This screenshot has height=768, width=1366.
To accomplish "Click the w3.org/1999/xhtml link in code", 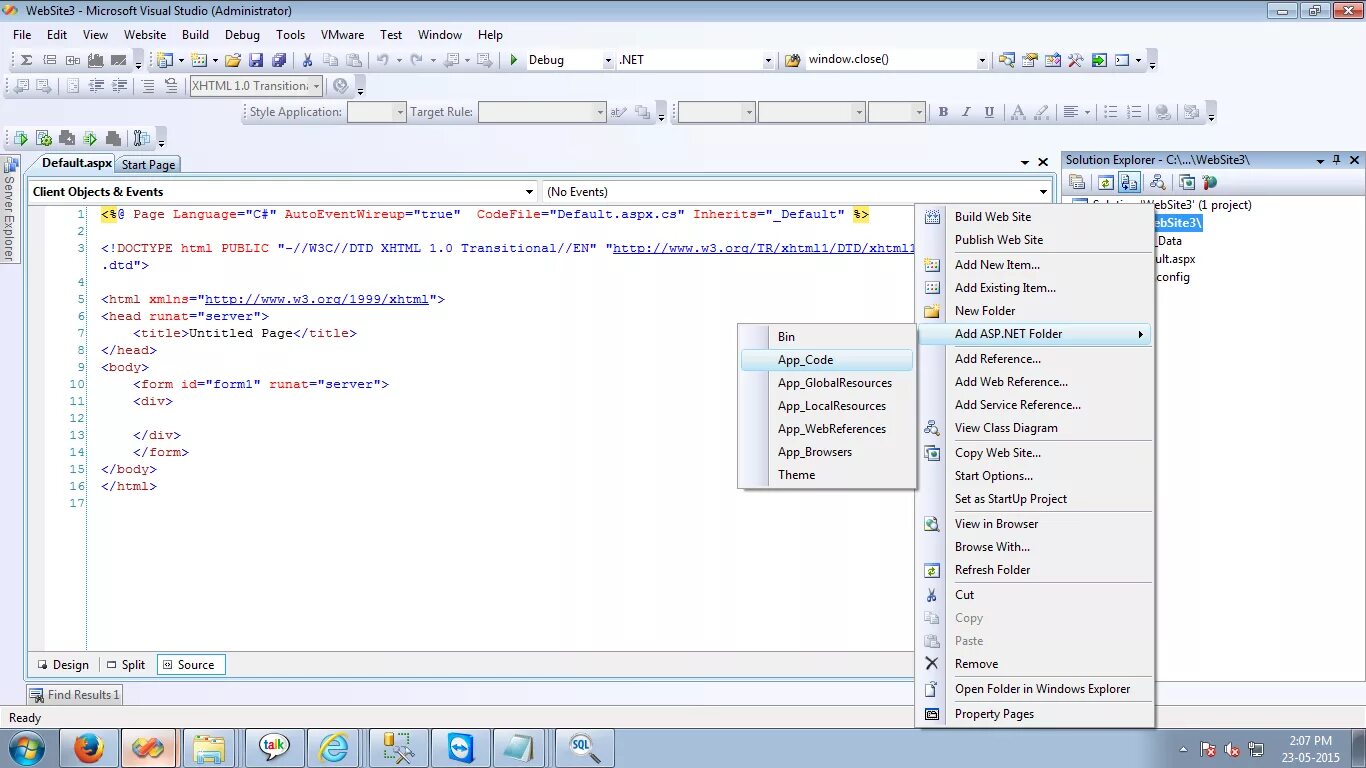I will [317, 299].
